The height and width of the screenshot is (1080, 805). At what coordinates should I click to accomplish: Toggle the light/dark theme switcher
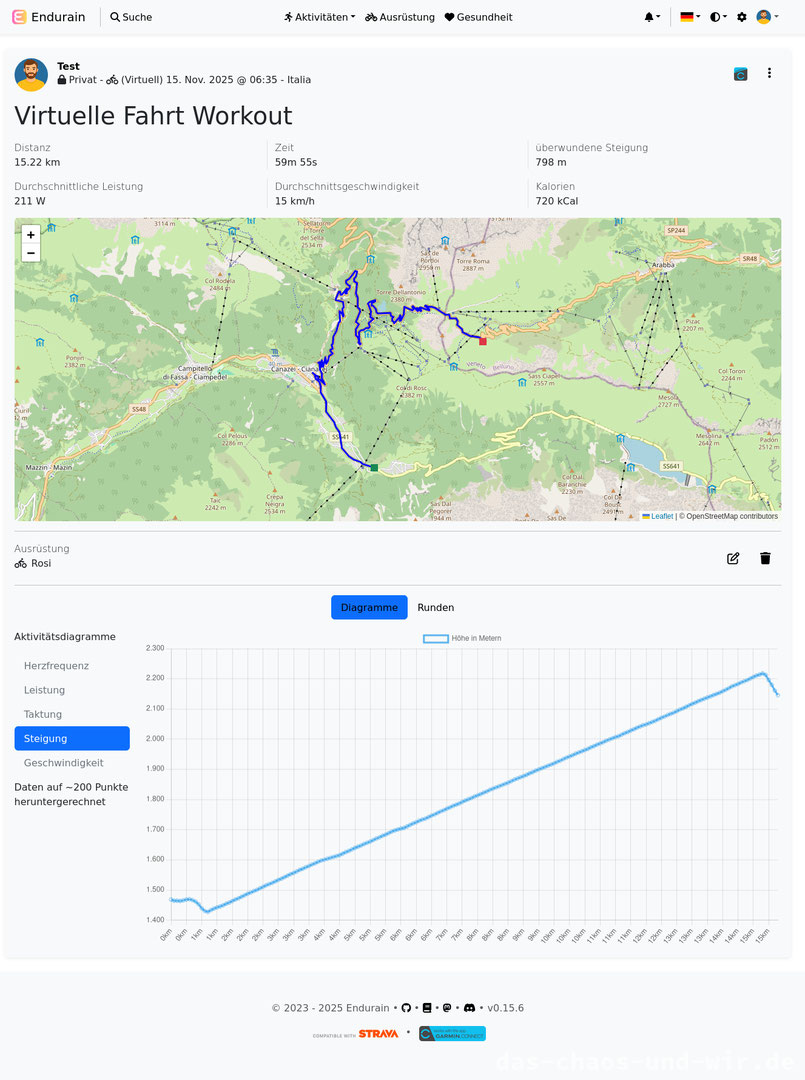coord(718,17)
